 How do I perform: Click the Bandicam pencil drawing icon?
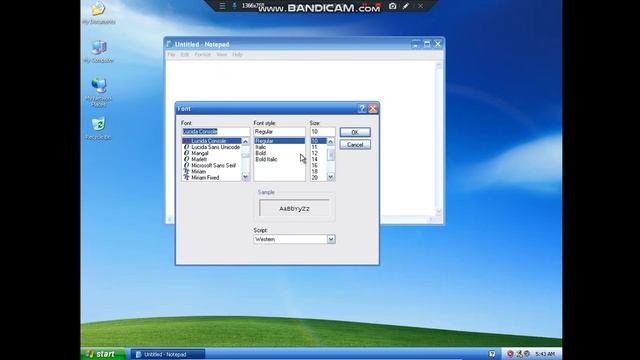(405, 6)
